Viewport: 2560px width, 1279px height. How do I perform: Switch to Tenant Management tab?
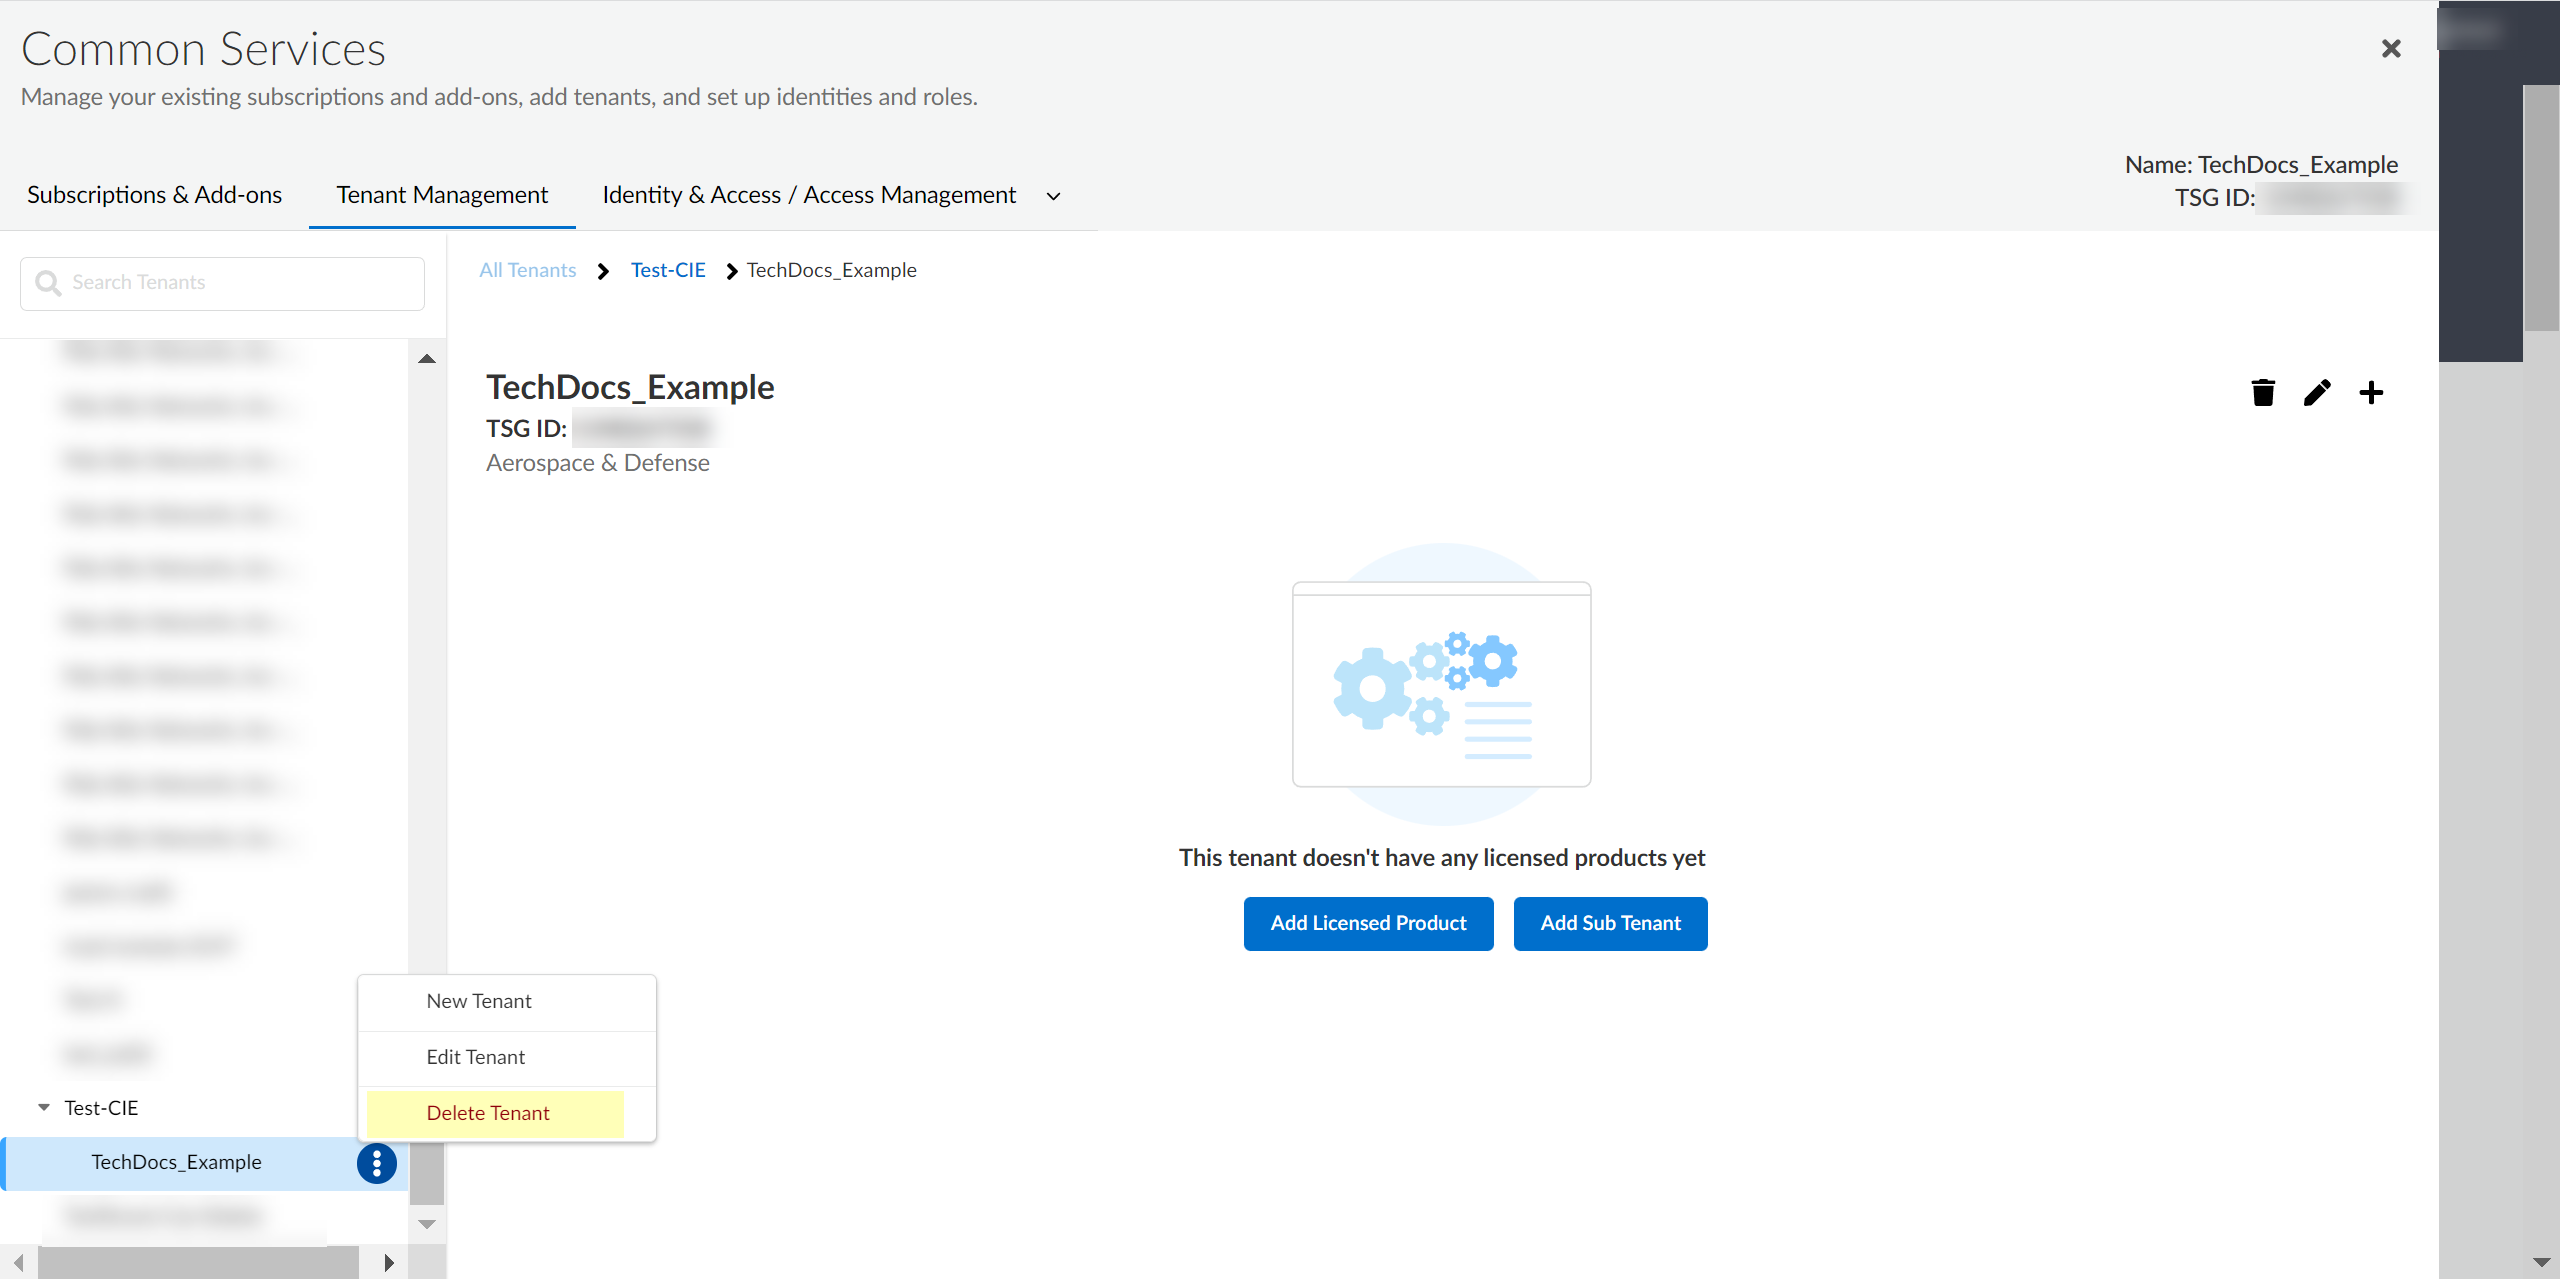pos(442,195)
